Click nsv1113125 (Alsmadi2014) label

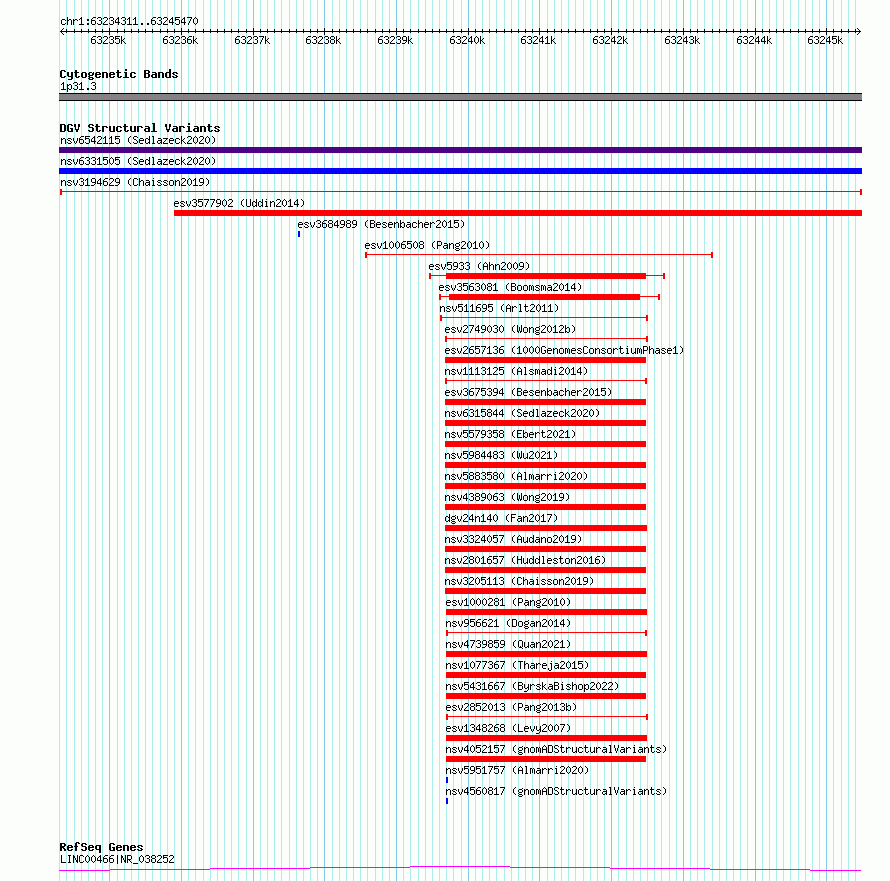pyautogui.click(x=516, y=371)
